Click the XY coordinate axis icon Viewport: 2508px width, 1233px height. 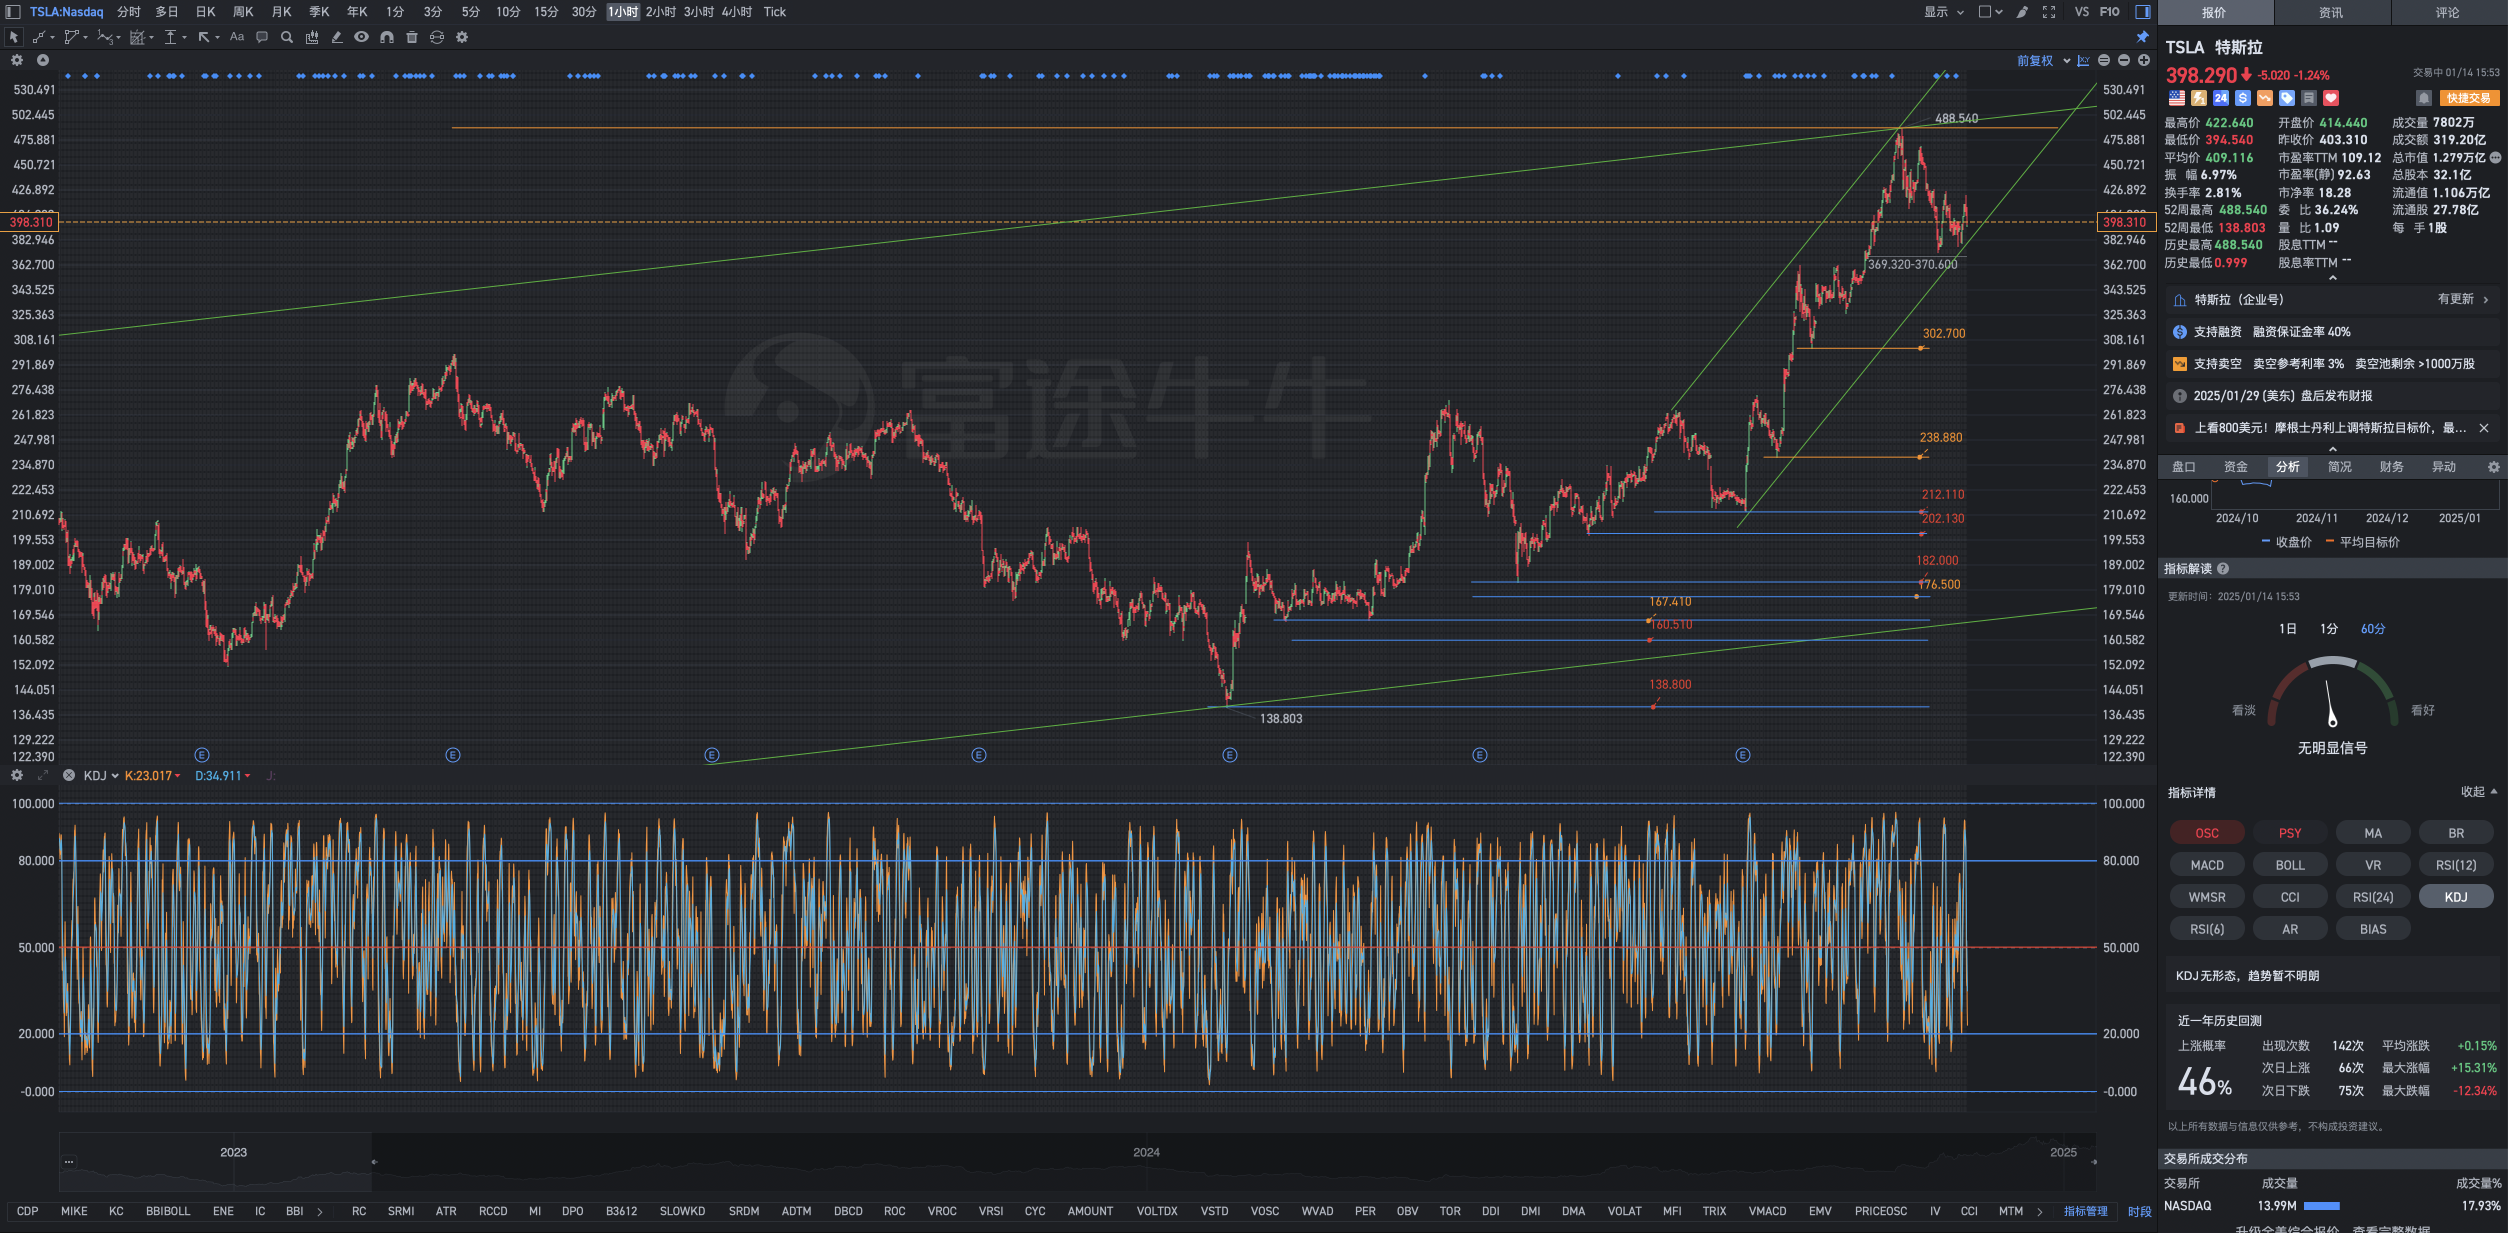pyautogui.click(x=2084, y=61)
